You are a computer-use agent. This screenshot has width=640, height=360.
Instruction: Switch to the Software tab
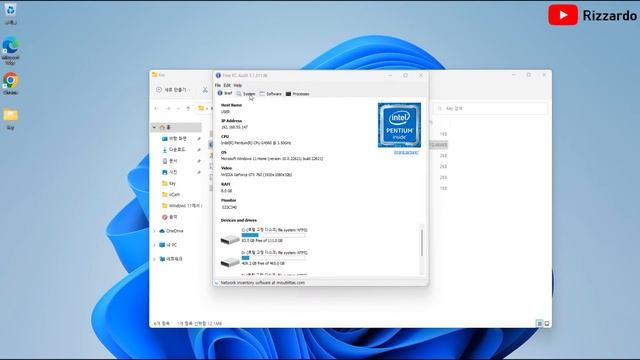coord(271,94)
